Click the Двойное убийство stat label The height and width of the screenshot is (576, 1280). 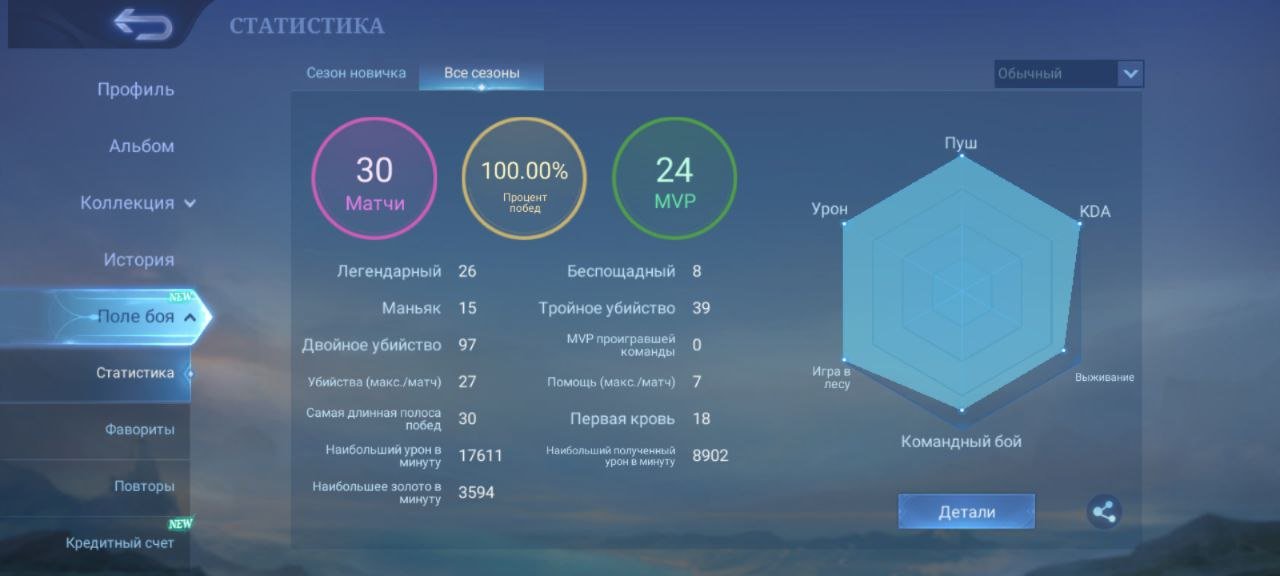pos(371,345)
